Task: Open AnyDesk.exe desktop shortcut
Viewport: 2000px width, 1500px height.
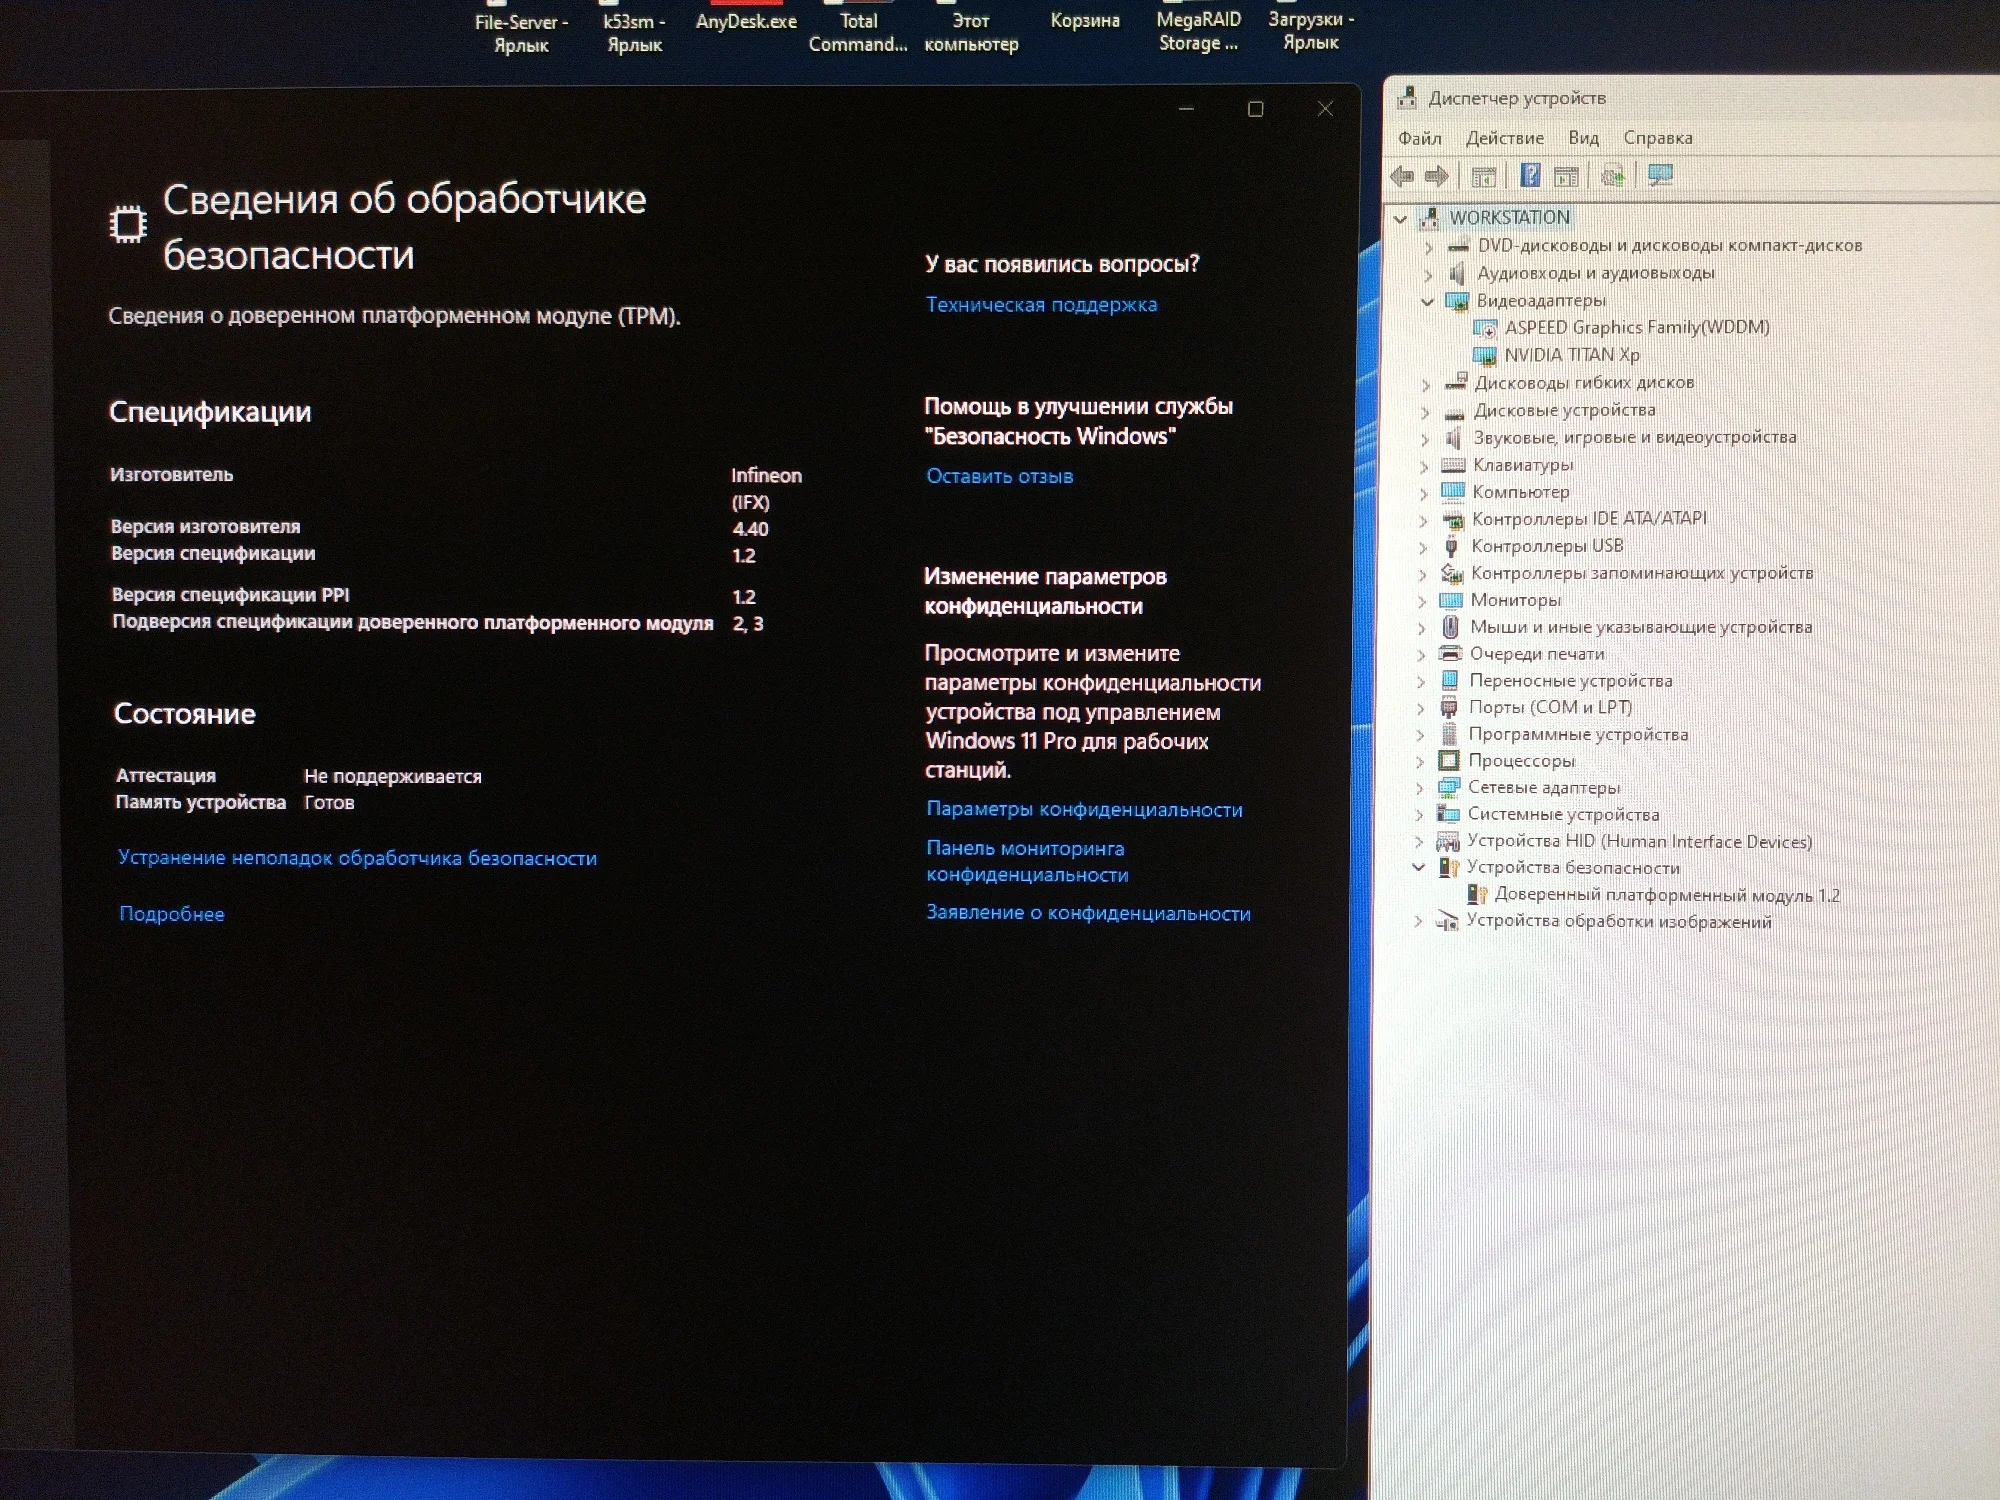Action: point(746,21)
